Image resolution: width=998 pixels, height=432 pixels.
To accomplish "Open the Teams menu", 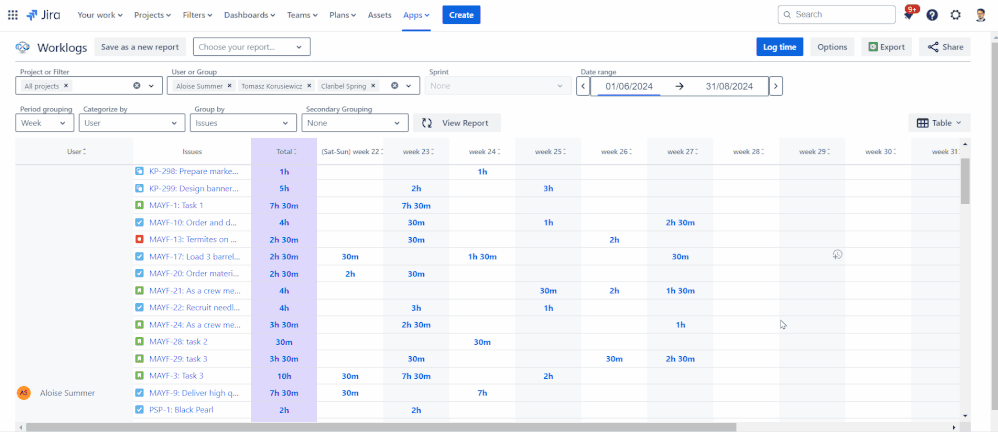I will [302, 15].
